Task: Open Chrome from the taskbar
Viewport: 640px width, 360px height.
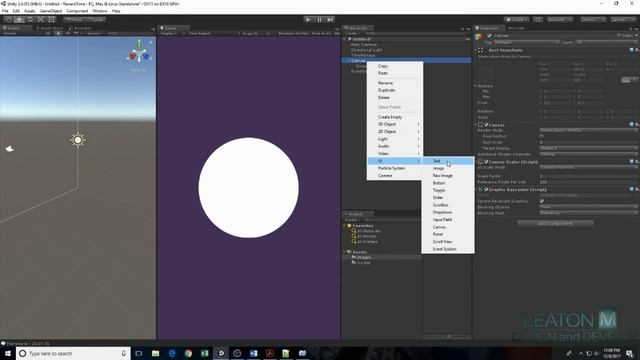Action: tap(188, 353)
